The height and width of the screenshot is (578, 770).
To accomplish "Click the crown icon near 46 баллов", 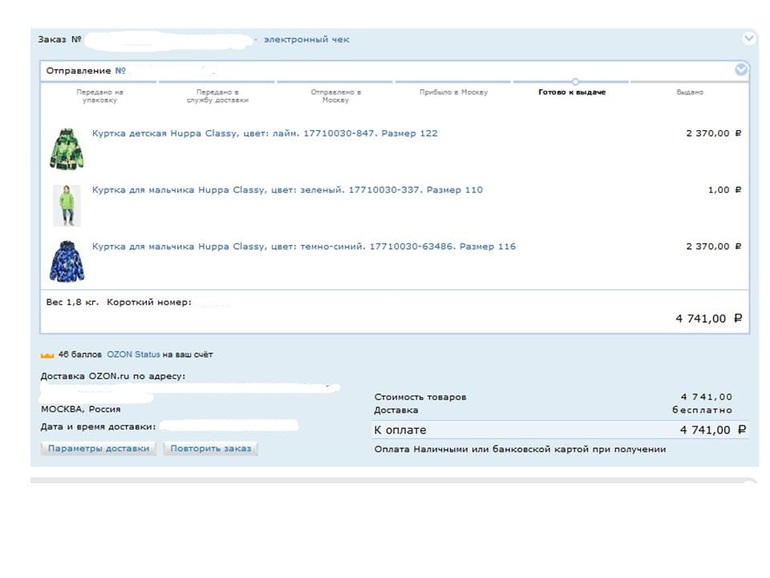I will (x=47, y=355).
